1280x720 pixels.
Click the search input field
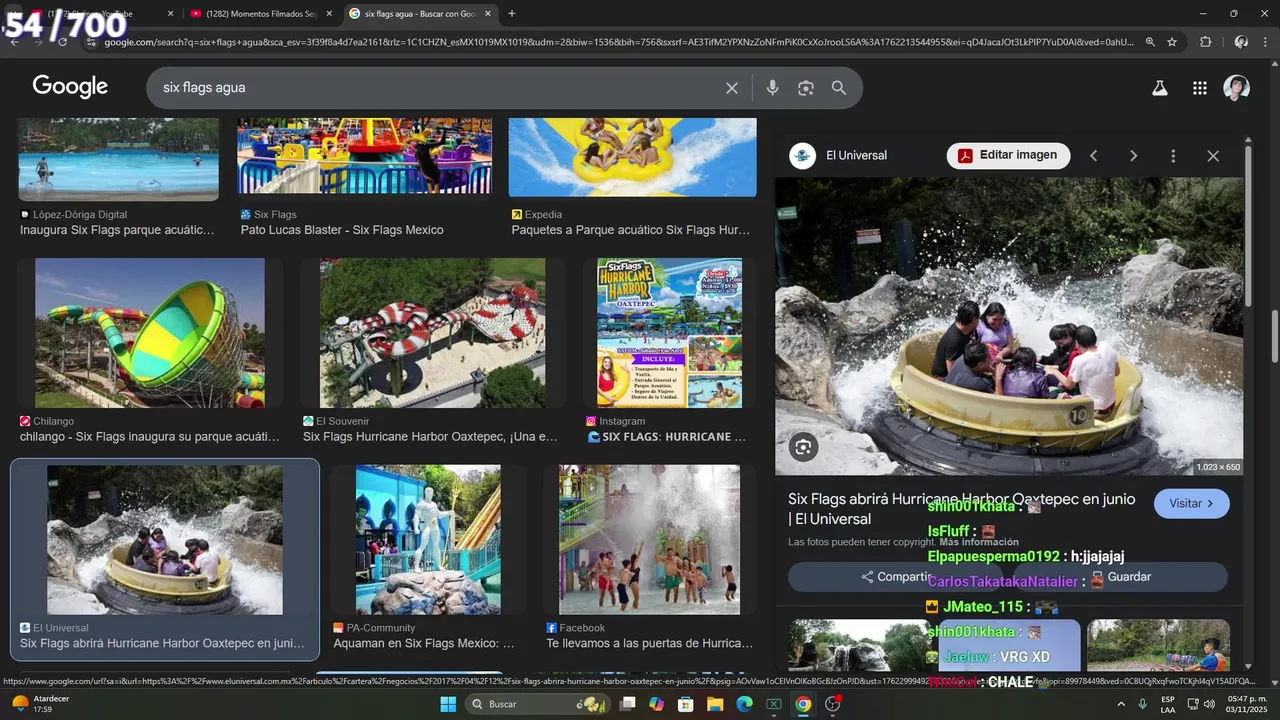(440, 88)
